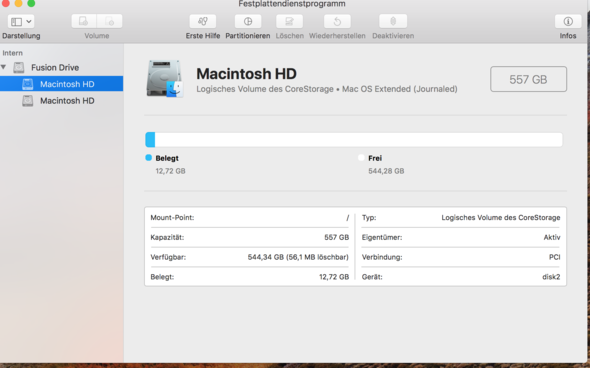The width and height of the screenshot is (590, 368).
Task: Click the white free-space bar section
Action: (359, 140)
